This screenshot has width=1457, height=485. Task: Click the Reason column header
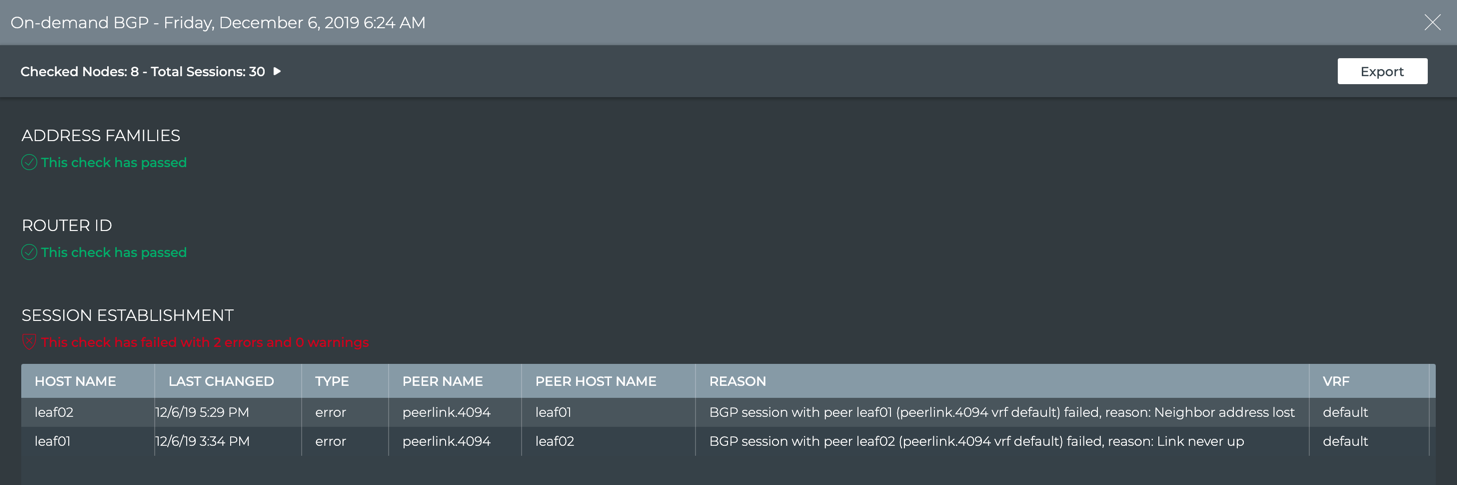tap(737, 381)
